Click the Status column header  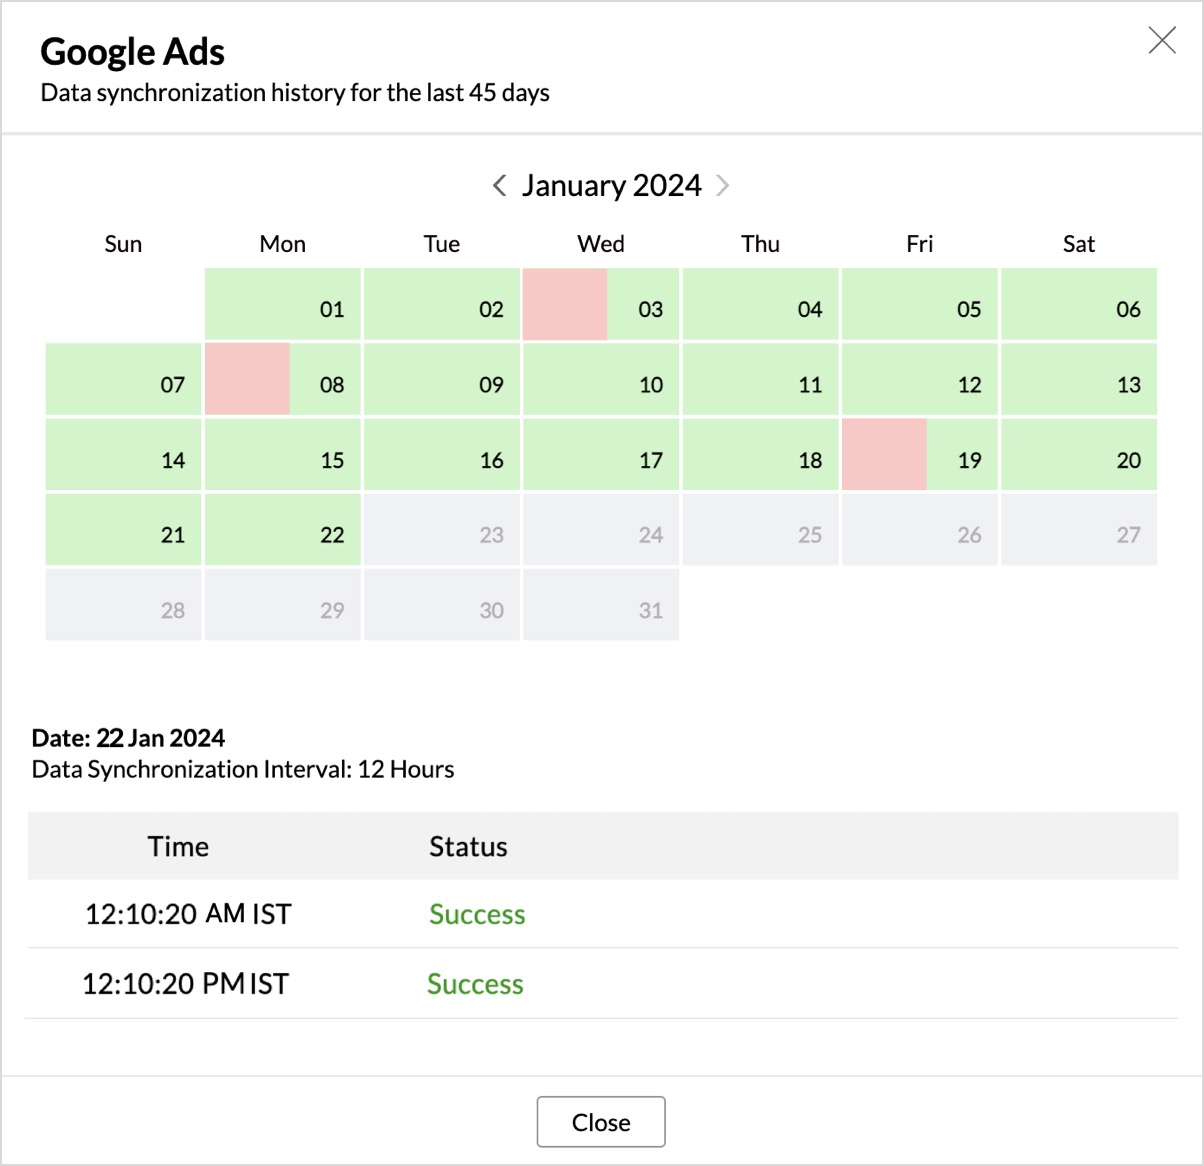point(468,846)
